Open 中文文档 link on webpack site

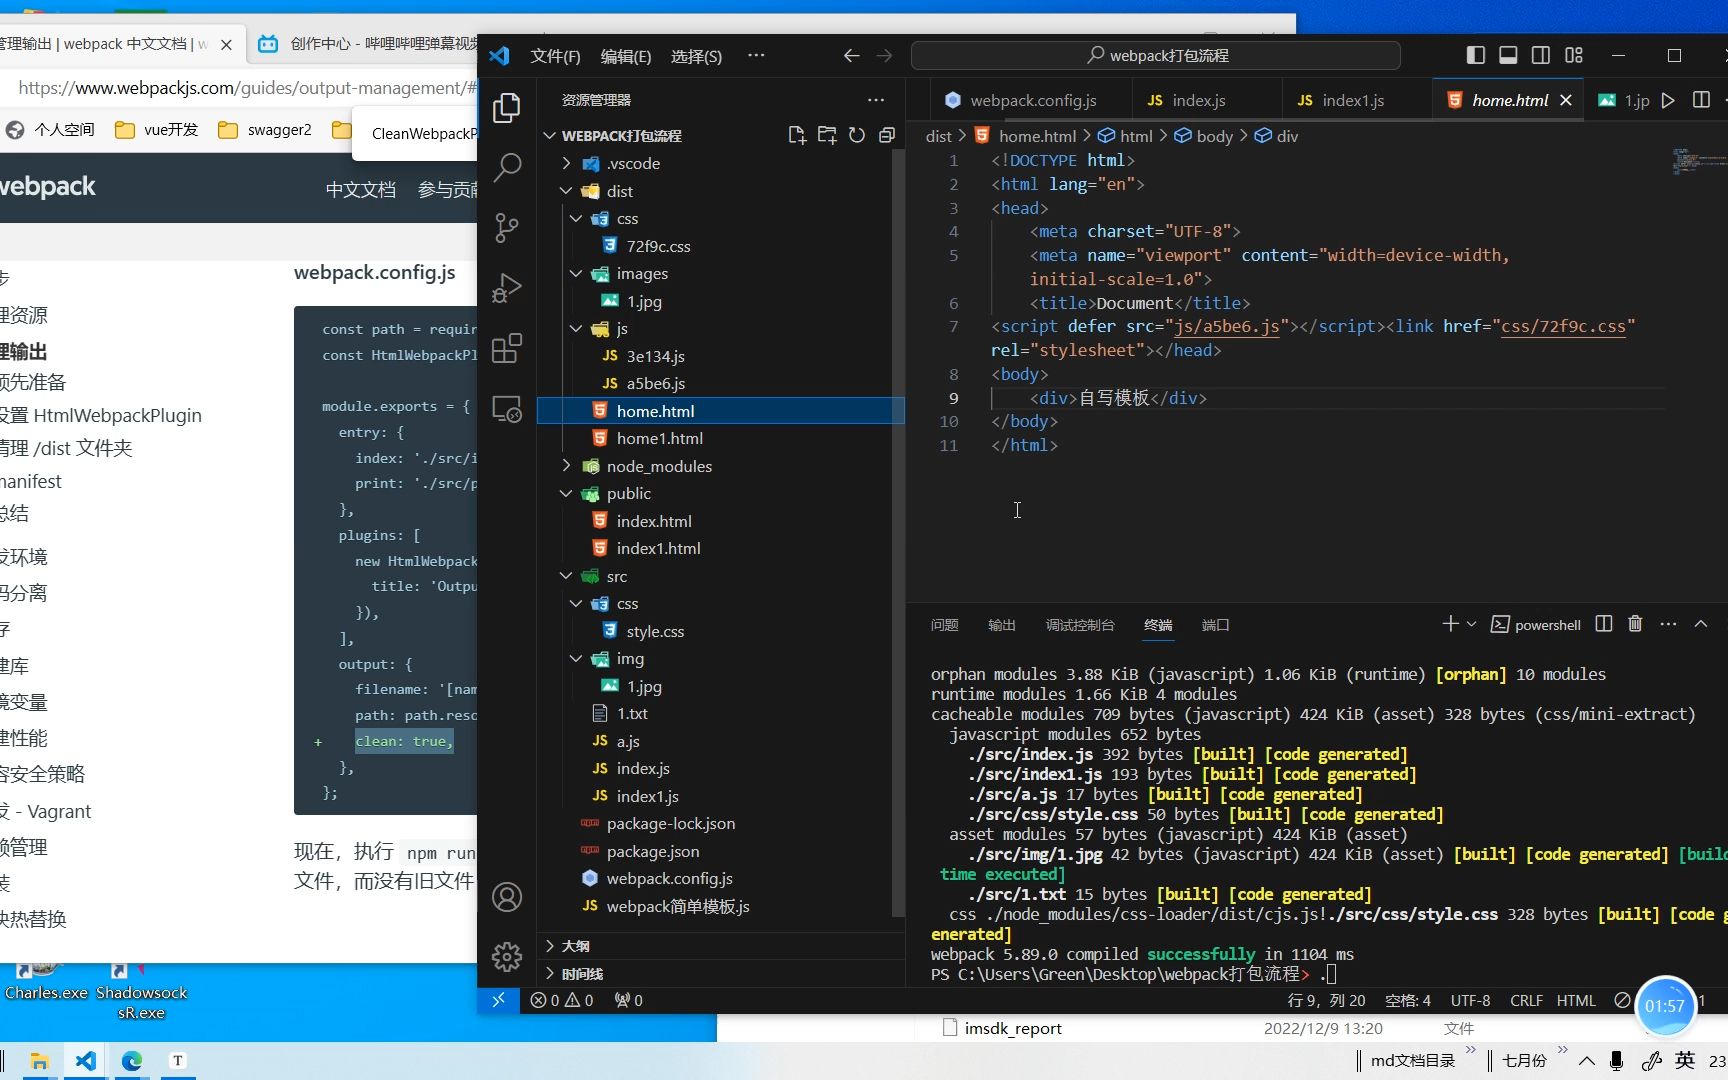(360, 189)
